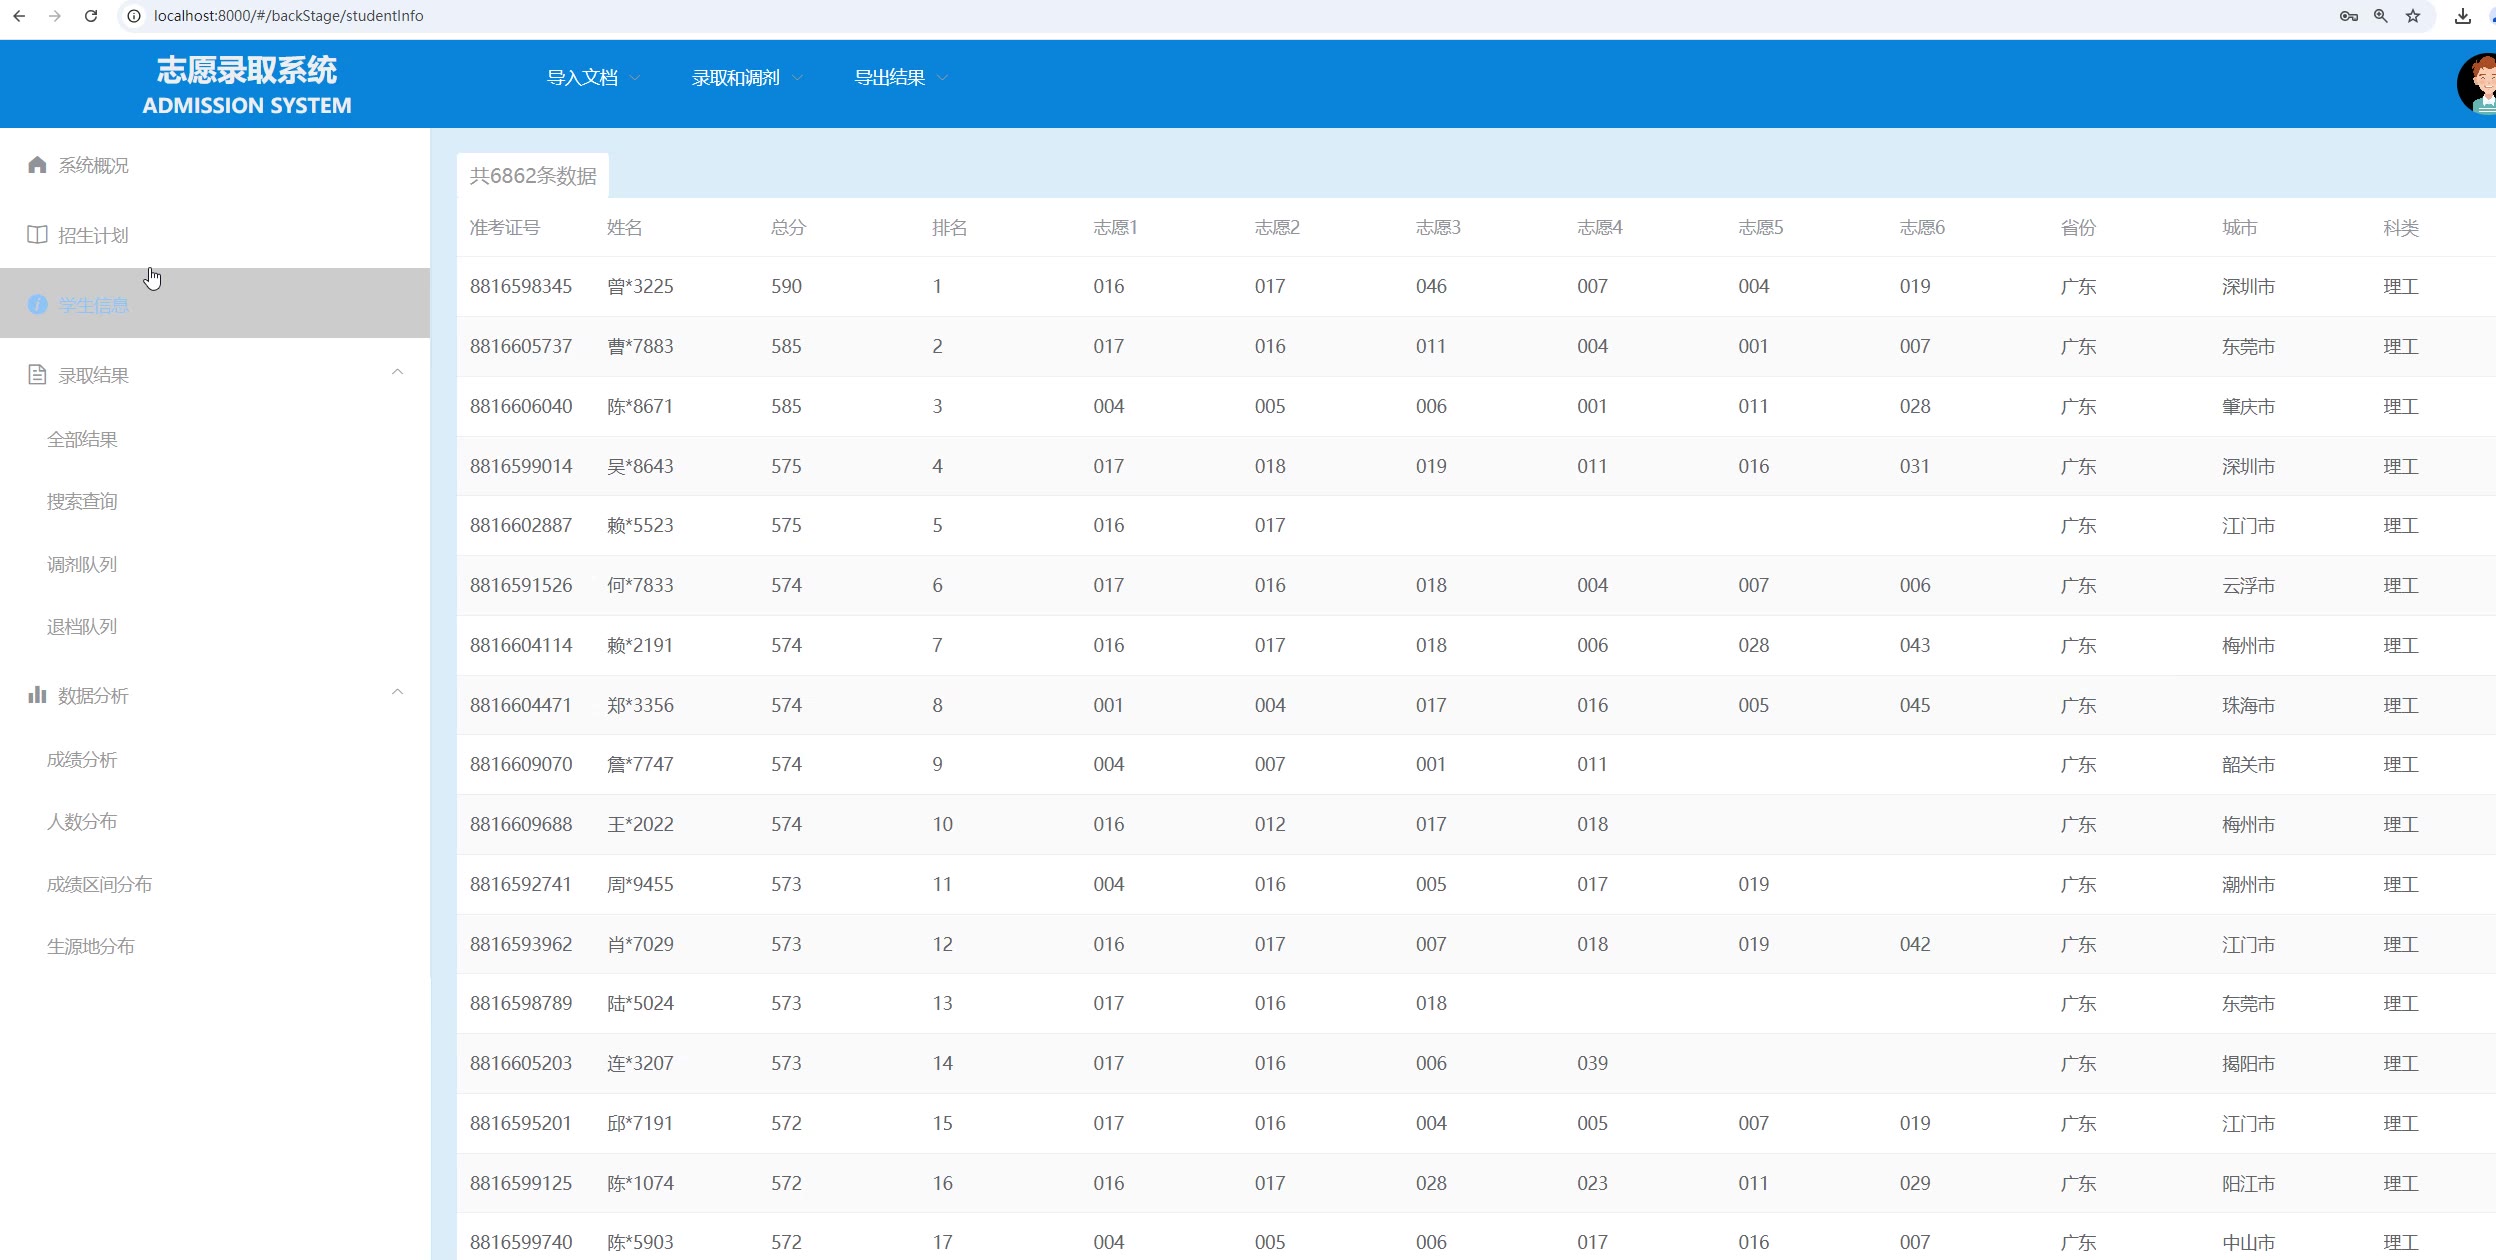Image resolution: width=2496 pixels, height=1260 pixels.
Task: Open the user avatar in the header
Action: click(x=2478, y=85)
